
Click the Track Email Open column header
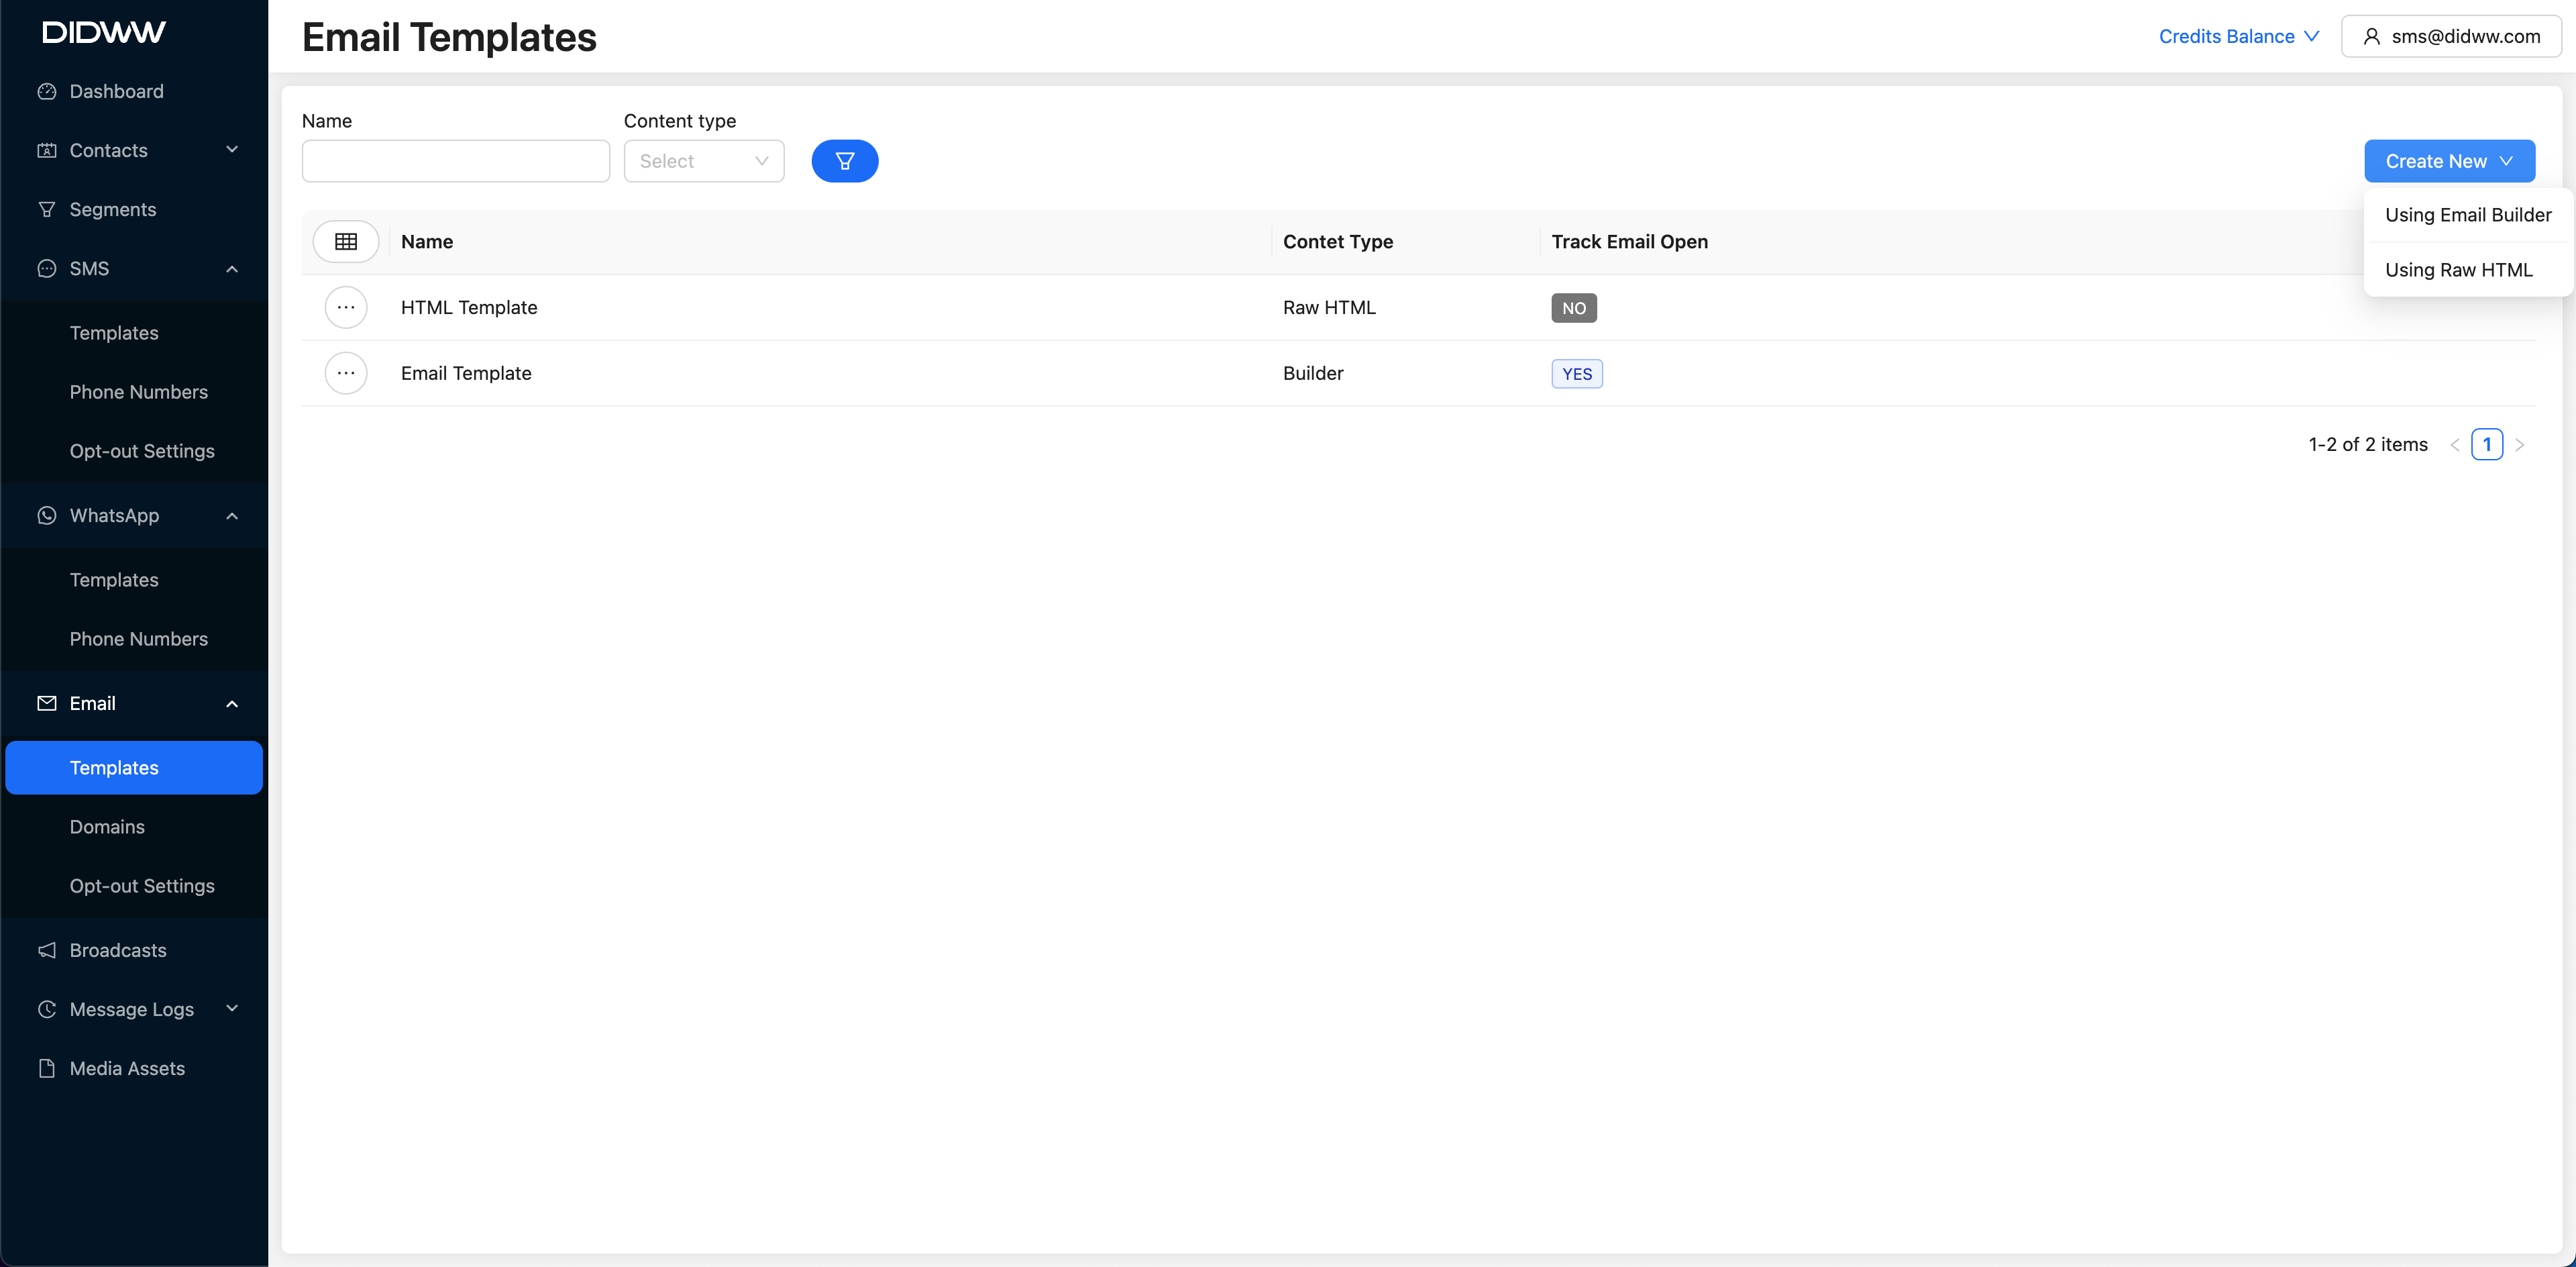[1629, 242]
